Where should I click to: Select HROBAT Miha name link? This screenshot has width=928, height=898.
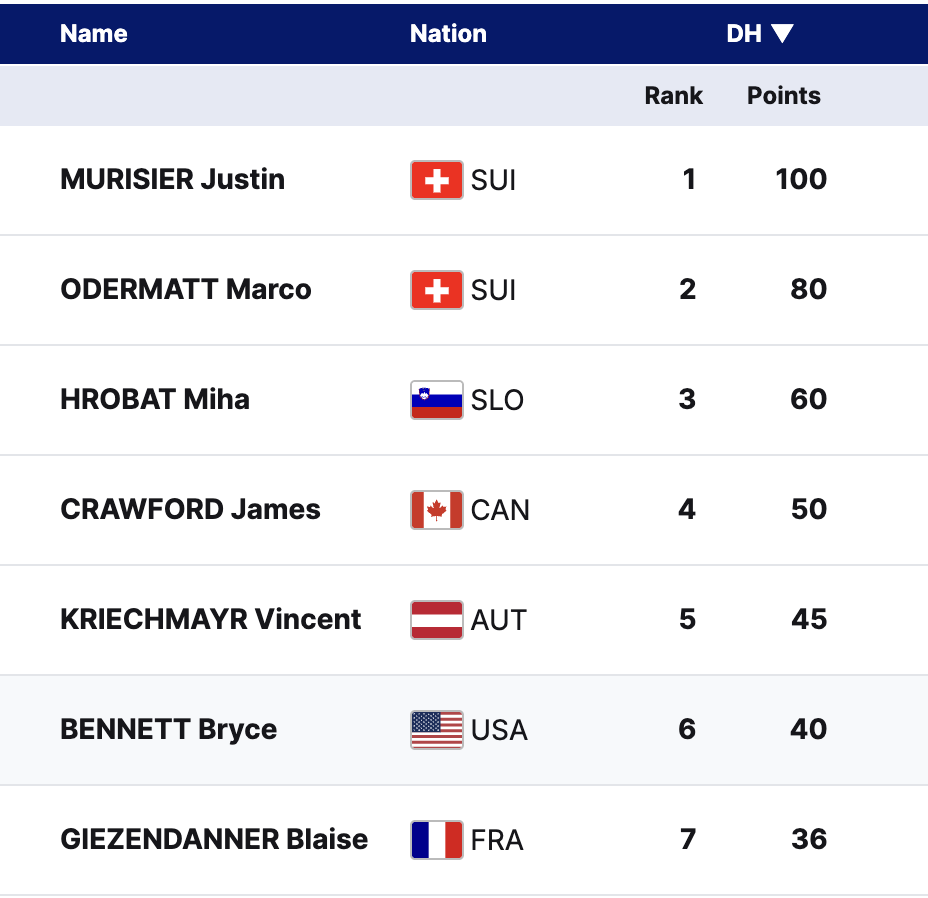coord(155,400)
